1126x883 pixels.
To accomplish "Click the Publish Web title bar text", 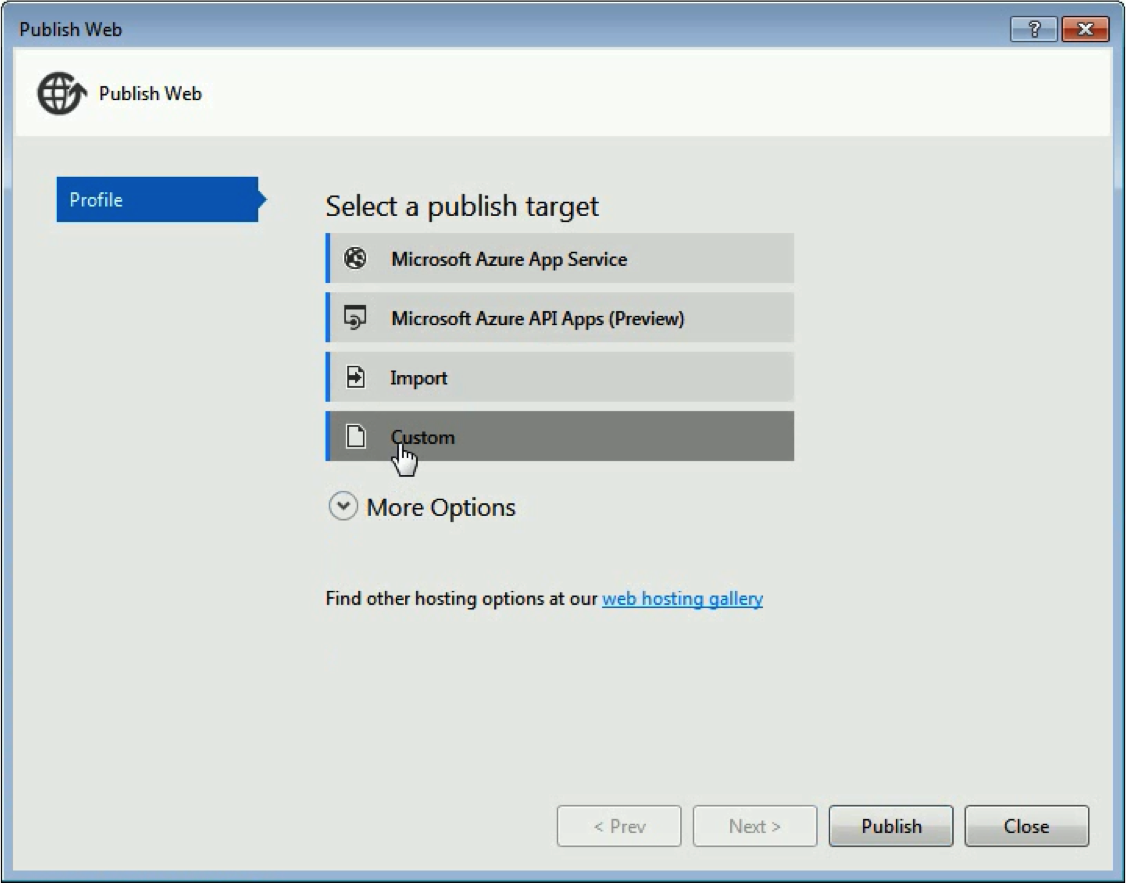I will click(70, 29).
